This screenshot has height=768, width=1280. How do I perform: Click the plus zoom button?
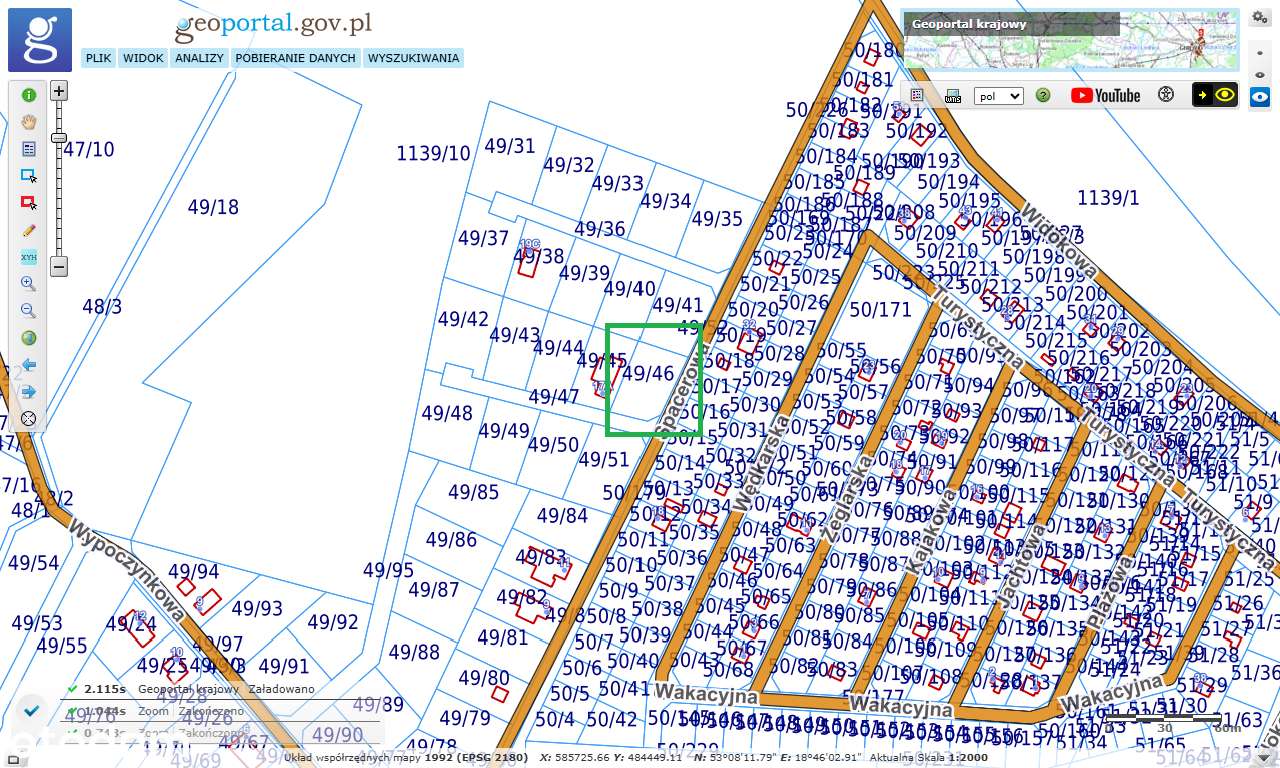click(59, 91)
